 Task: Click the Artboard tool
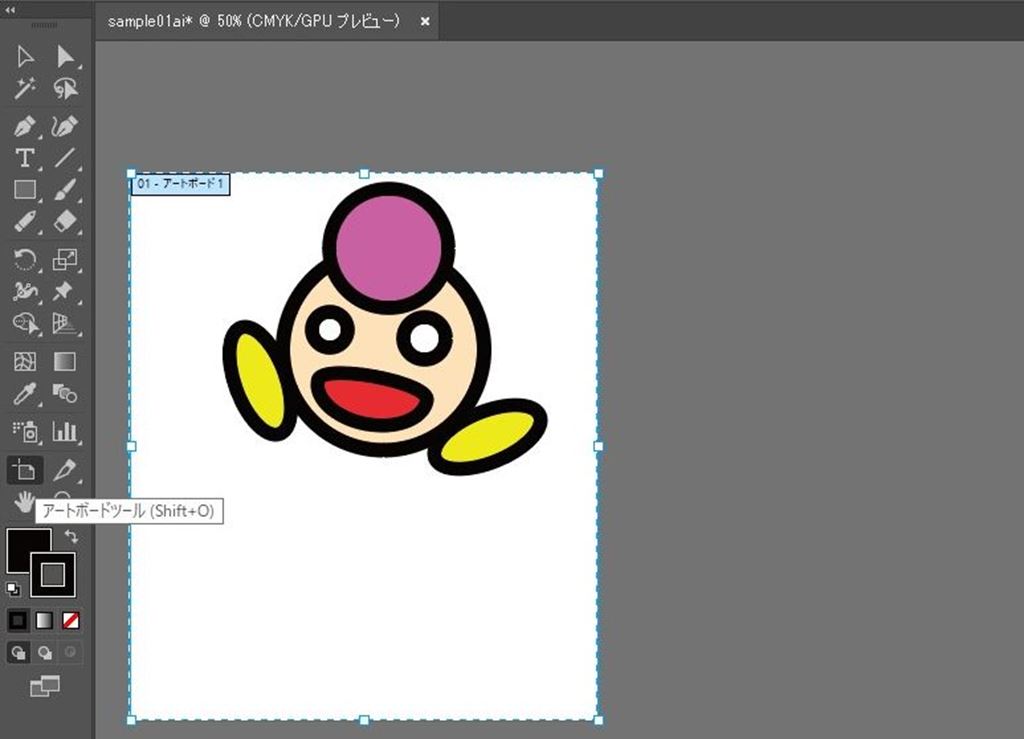25,469
